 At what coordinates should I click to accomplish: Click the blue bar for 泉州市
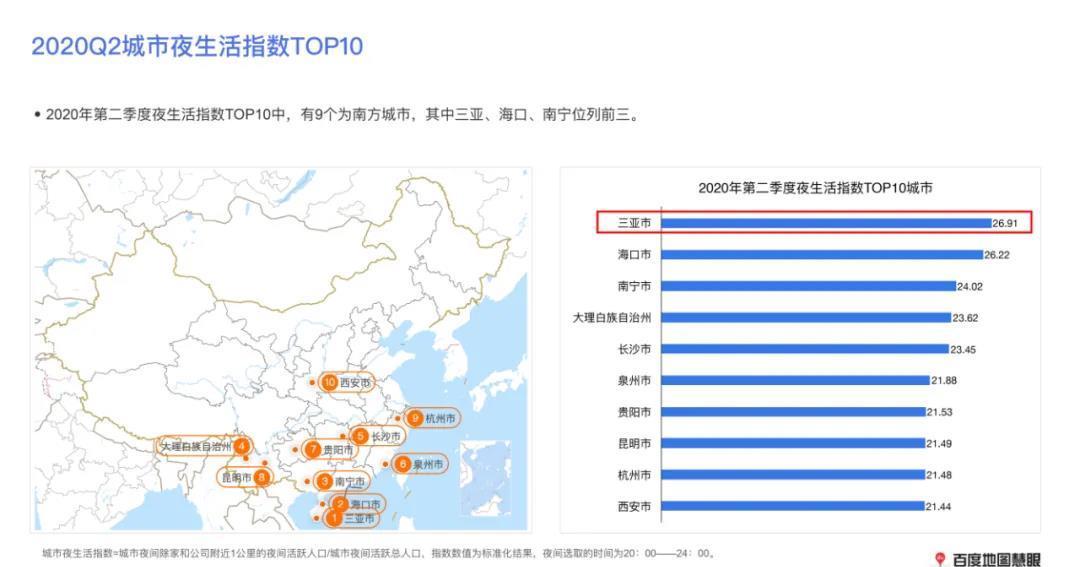(x=796, y=380)
